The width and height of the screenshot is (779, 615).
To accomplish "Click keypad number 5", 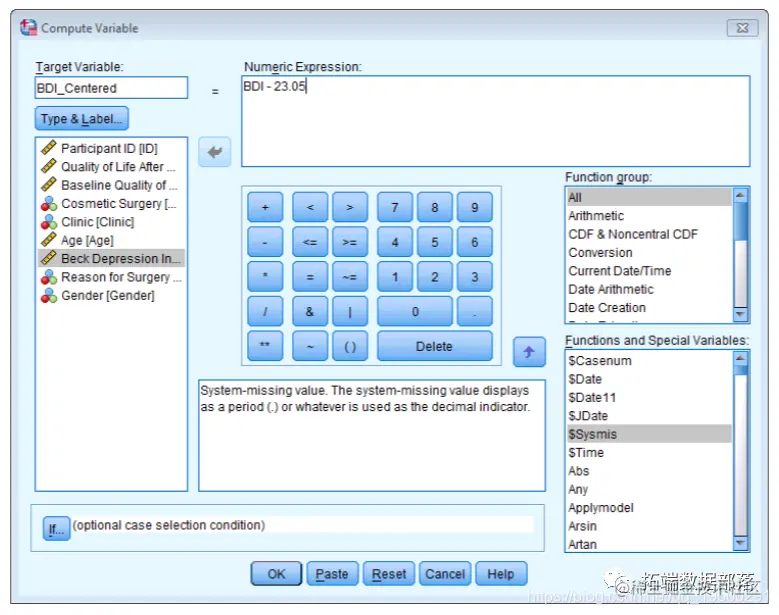I will pyautogui.click(x=435, y=242).
